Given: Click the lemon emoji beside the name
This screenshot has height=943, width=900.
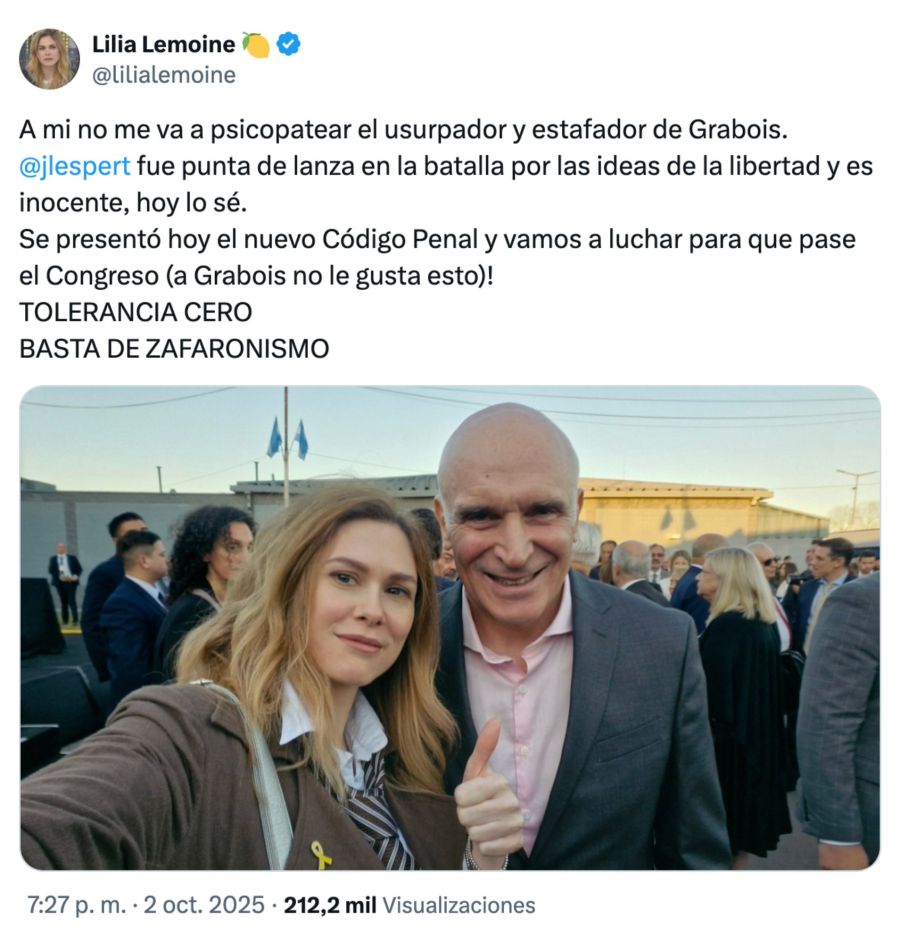Looking at the screenshot, I should (x=256, y=45).
